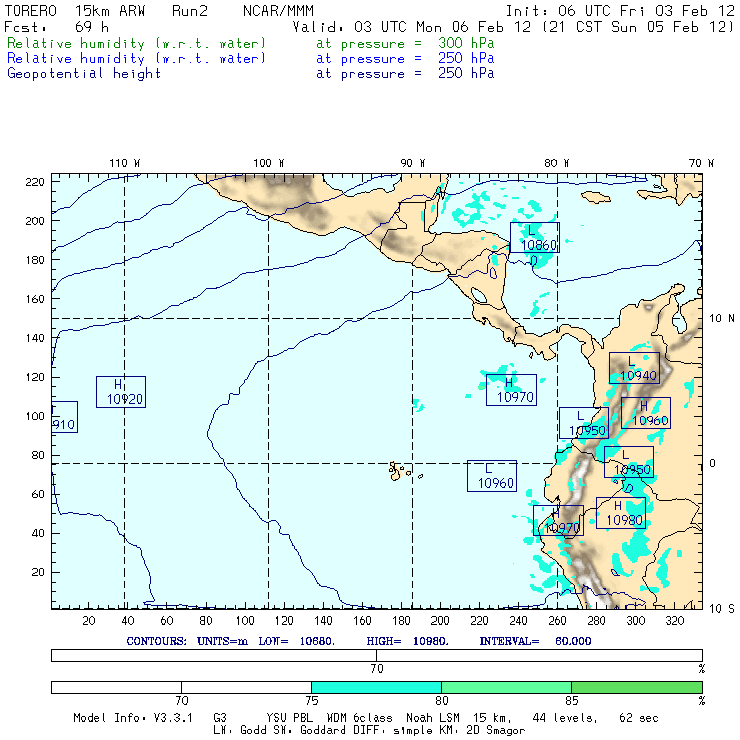Click the 'NCAR/MMM' header text
Image resolution: width=740 pixels, height=740 pixels.
278,11
